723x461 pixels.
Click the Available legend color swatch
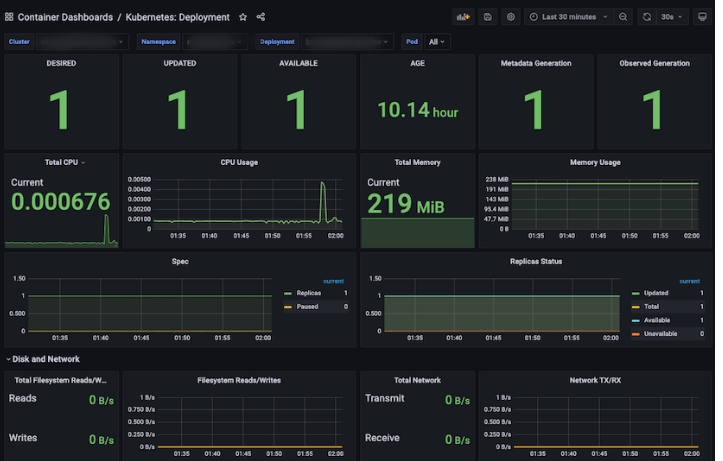[x=635, y=320]
